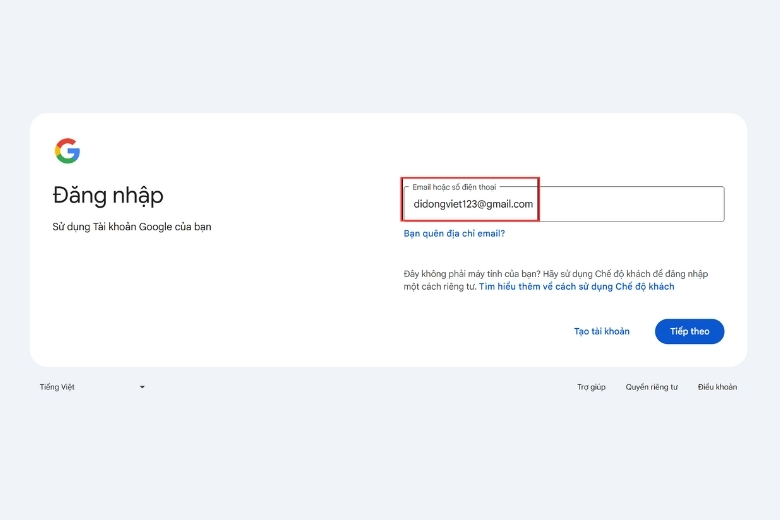Open the 'Tiếng Việt' language dropdown
Image resolution: width=780 pixels, height=520 pixels.
click(x=92, y=387)
